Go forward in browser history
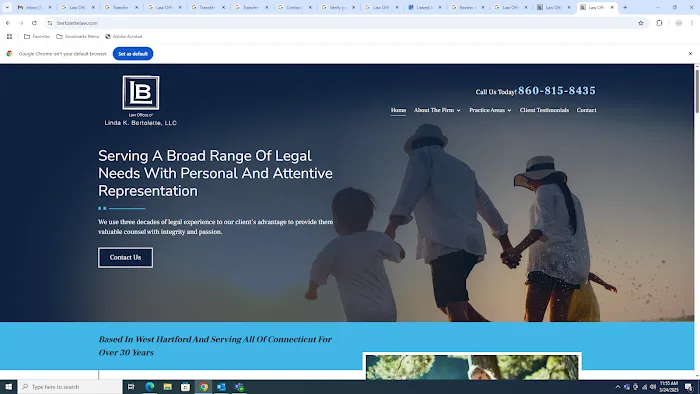The image size is (700, 394). point(21,23)
